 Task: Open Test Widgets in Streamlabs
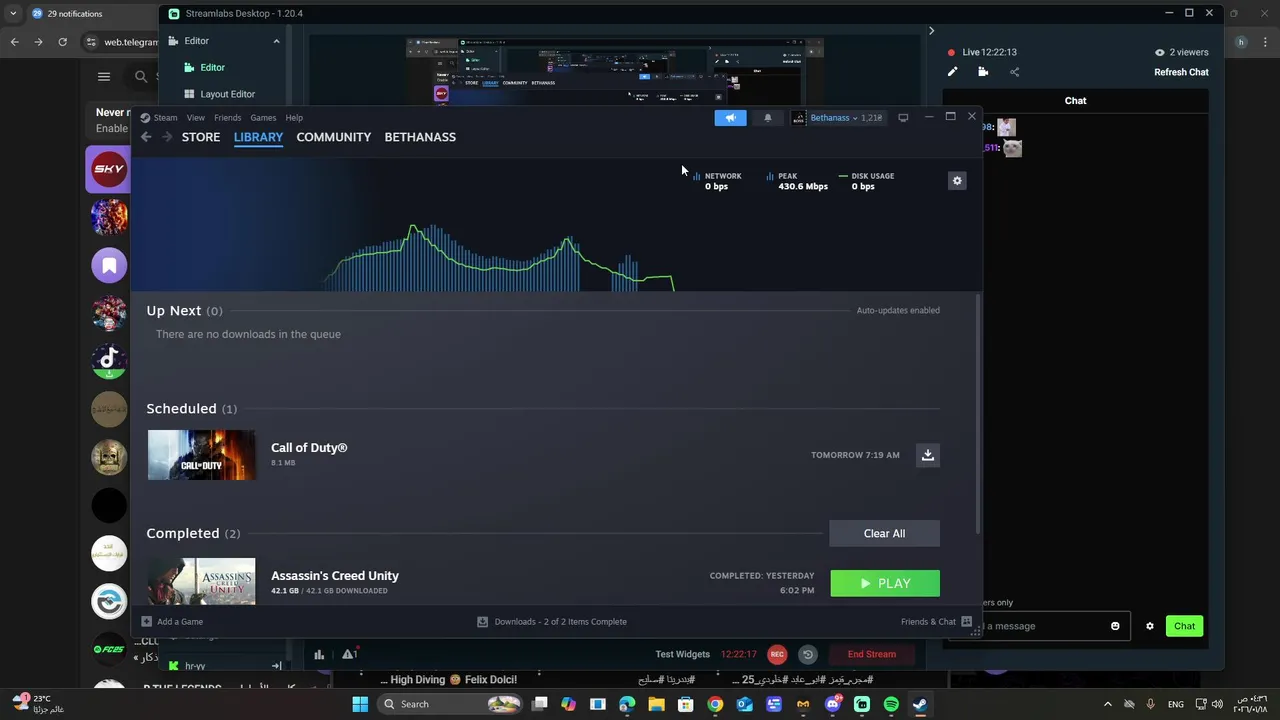682,654
